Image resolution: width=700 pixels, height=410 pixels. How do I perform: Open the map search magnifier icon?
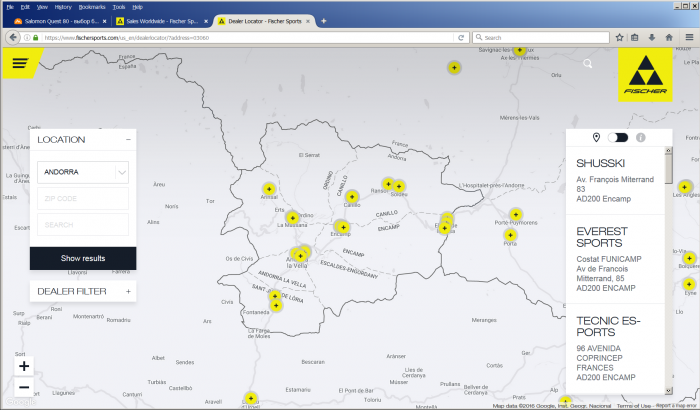point(588,64)
